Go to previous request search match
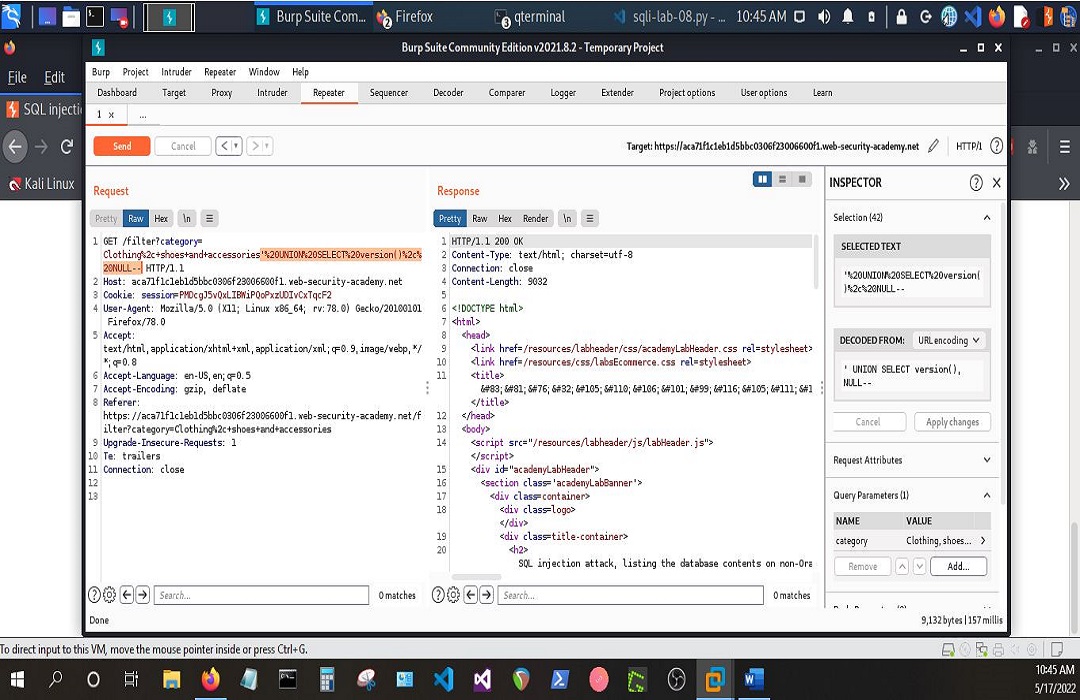The height and width of the screenshot is (700, 1080). (x=127, y=595)
